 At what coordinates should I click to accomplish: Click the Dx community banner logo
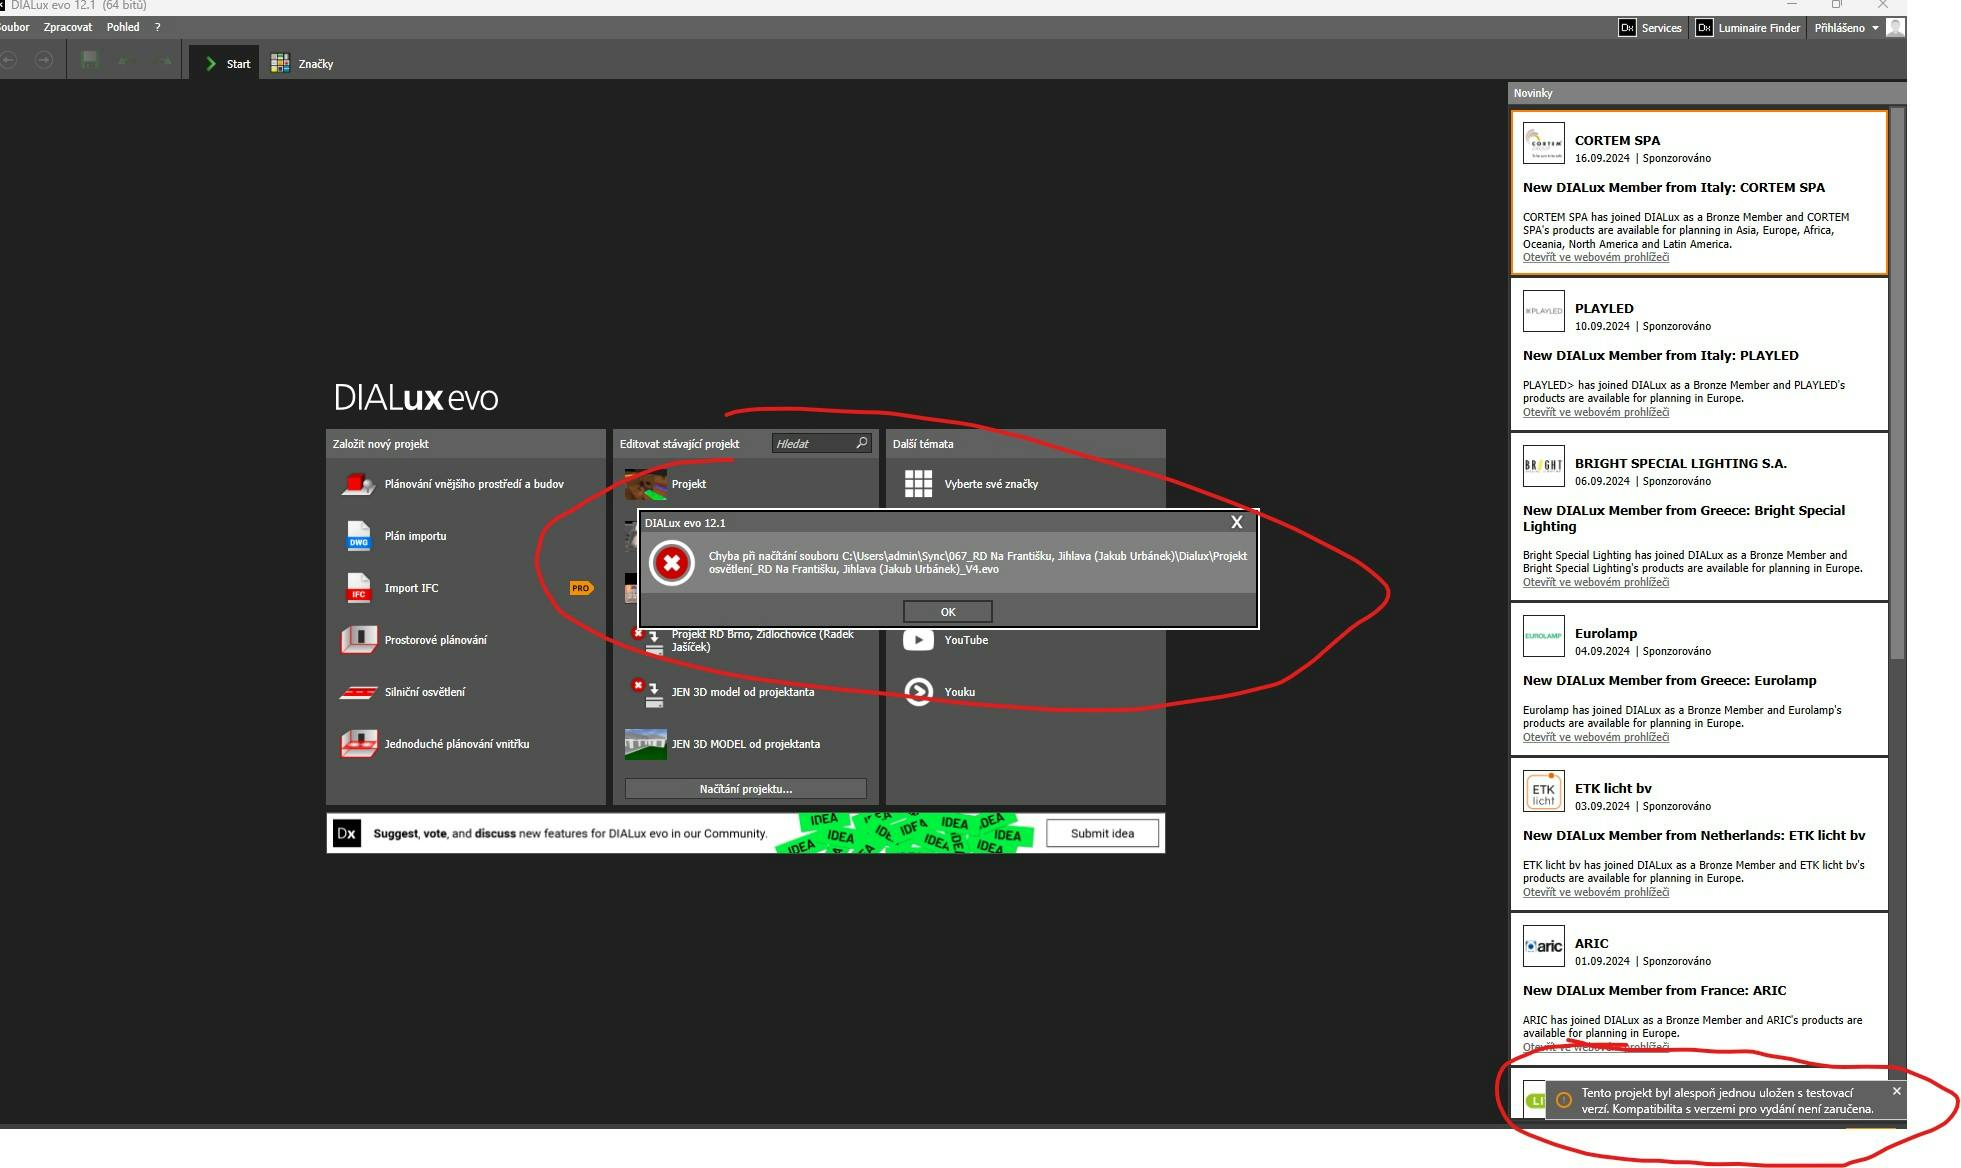tap(346, 833)
